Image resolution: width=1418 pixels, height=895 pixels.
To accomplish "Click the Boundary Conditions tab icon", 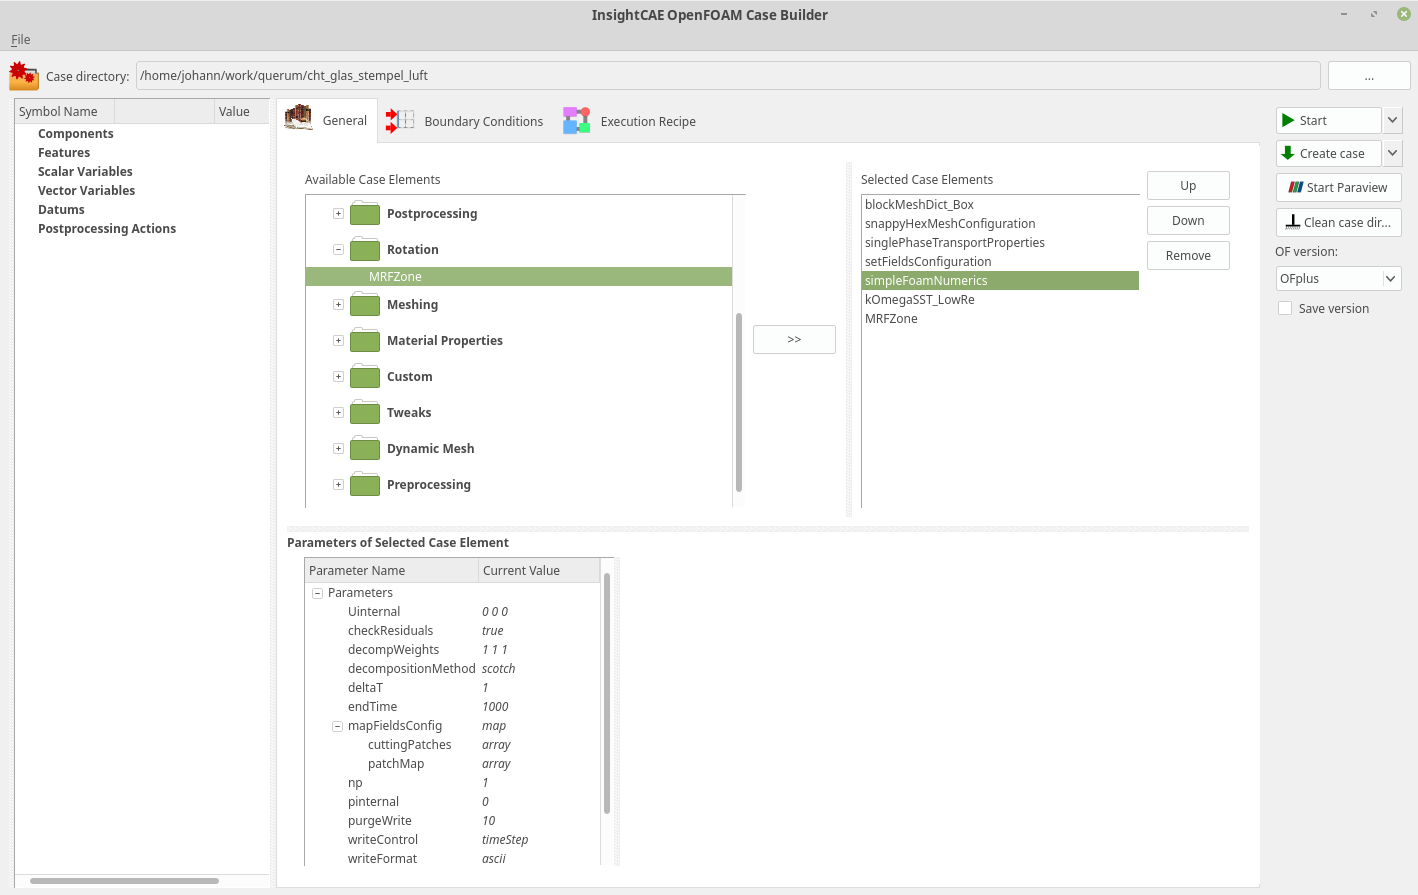I will coord(400,121).
